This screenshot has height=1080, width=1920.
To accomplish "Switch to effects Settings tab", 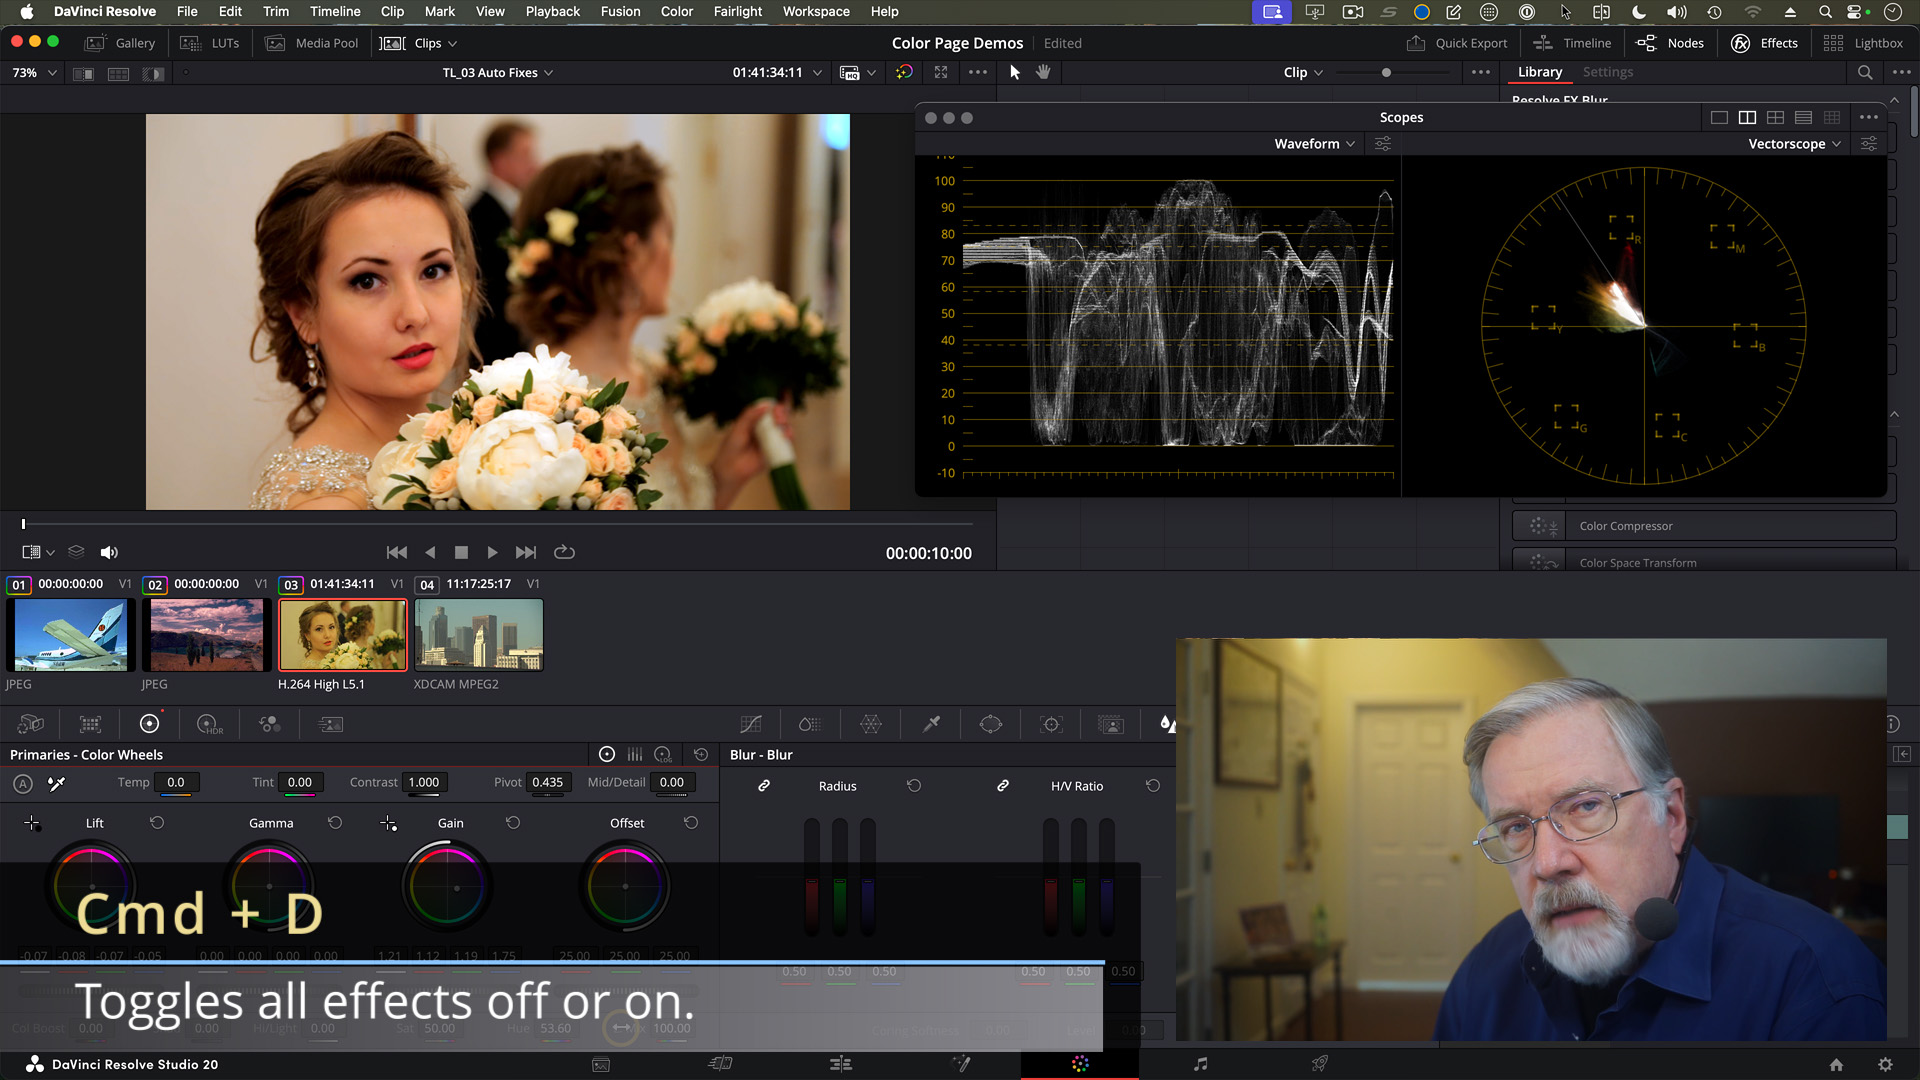I will [1607, 72].
